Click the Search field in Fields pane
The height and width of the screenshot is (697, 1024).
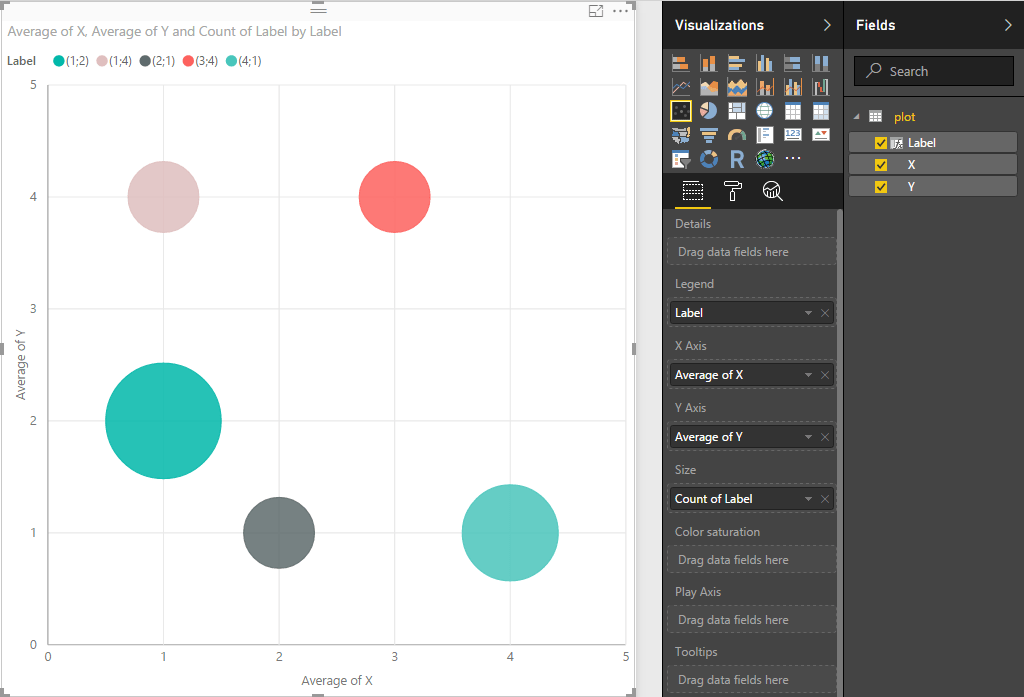tap(933, 71)
